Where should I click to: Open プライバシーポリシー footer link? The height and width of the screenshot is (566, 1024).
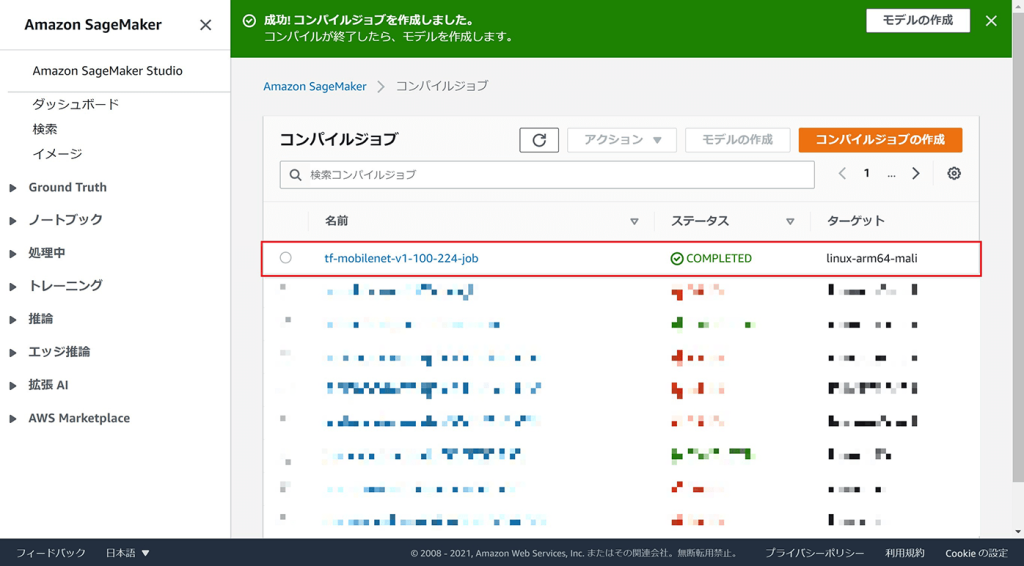tap(814, 553)
